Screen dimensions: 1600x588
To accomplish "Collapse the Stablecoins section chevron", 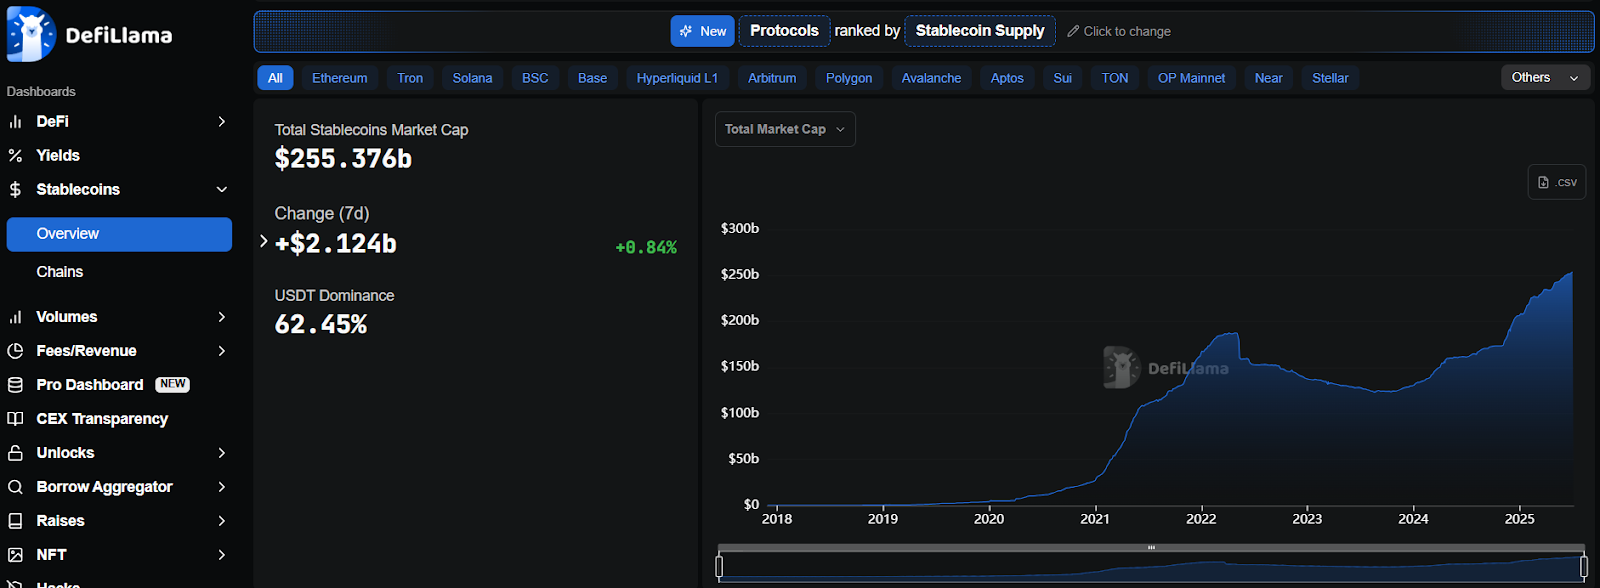I will point(222,190).
